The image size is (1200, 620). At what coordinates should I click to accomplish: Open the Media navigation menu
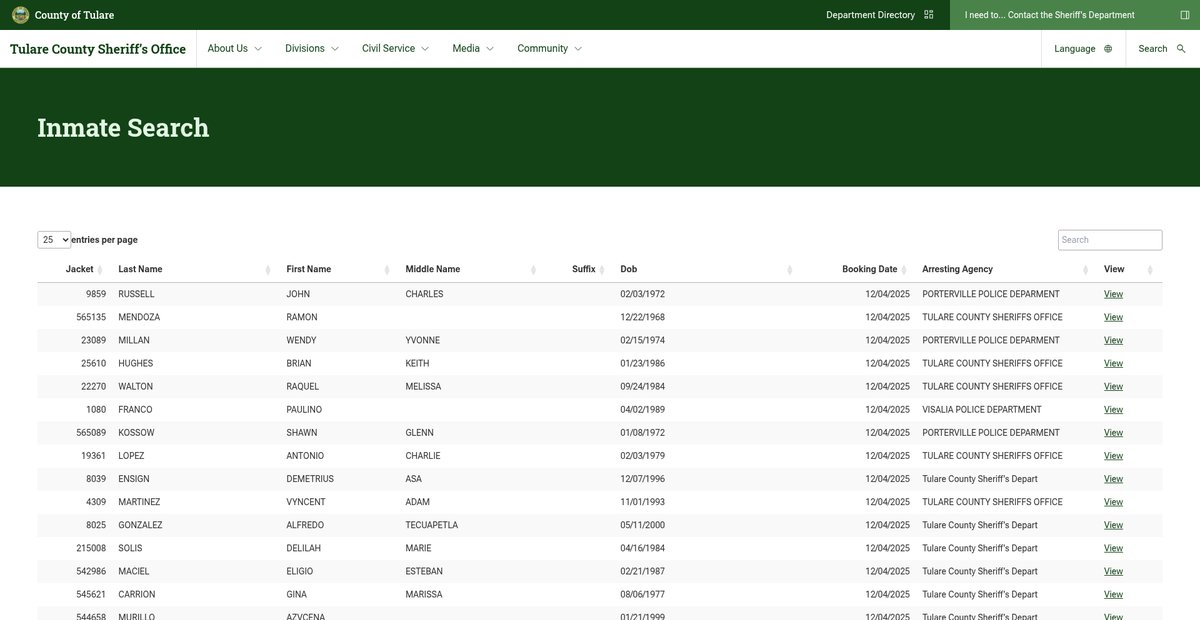tap(472, 49)
